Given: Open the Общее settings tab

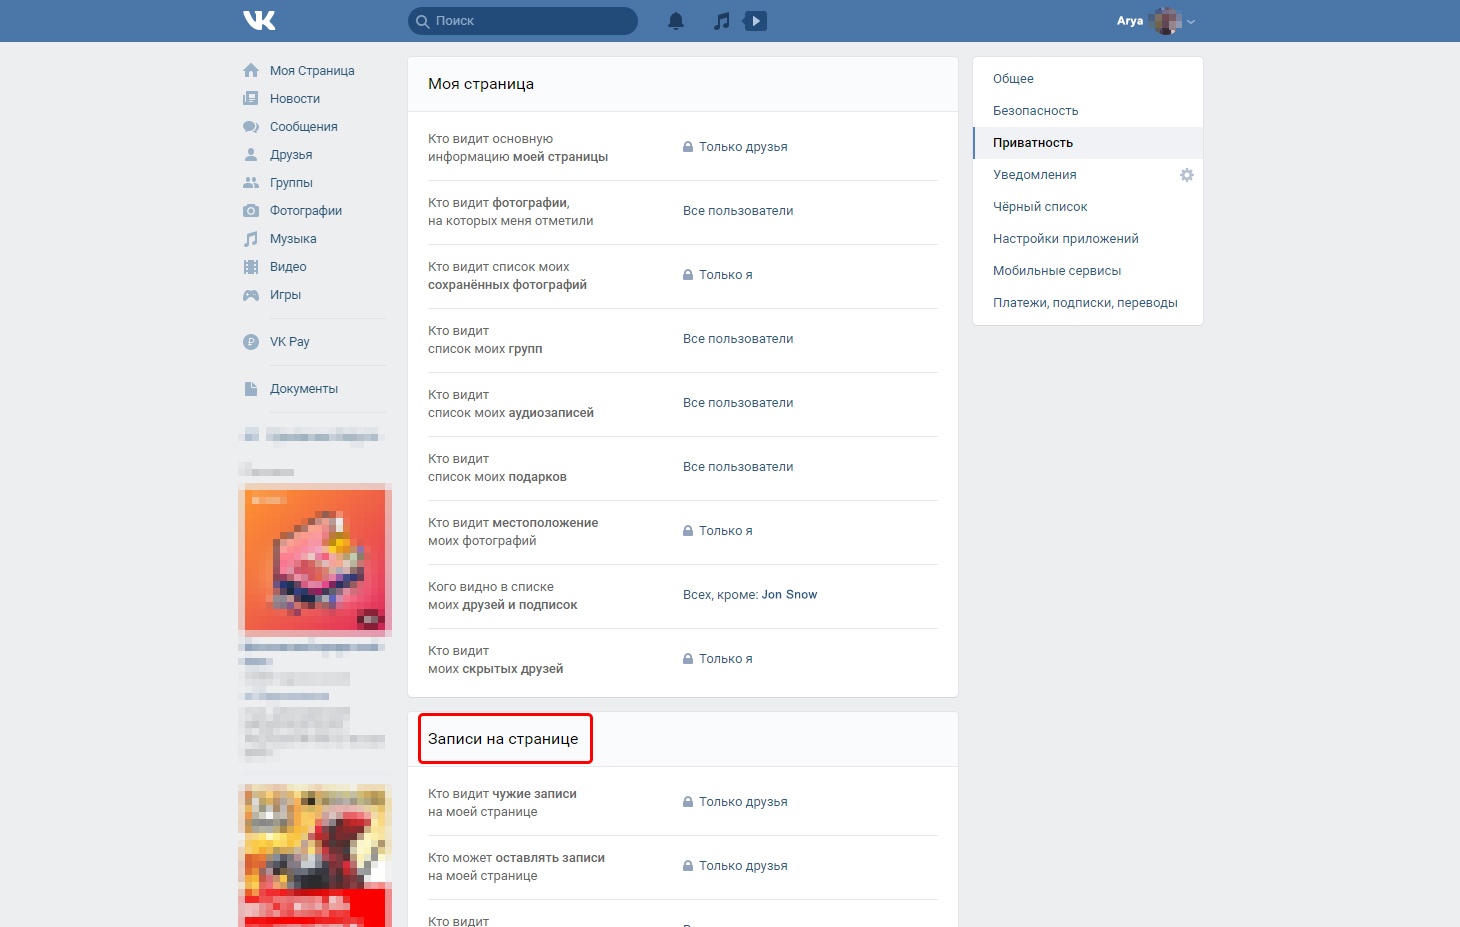Looking at the screenshot, I should click(x=1088, y=79).
